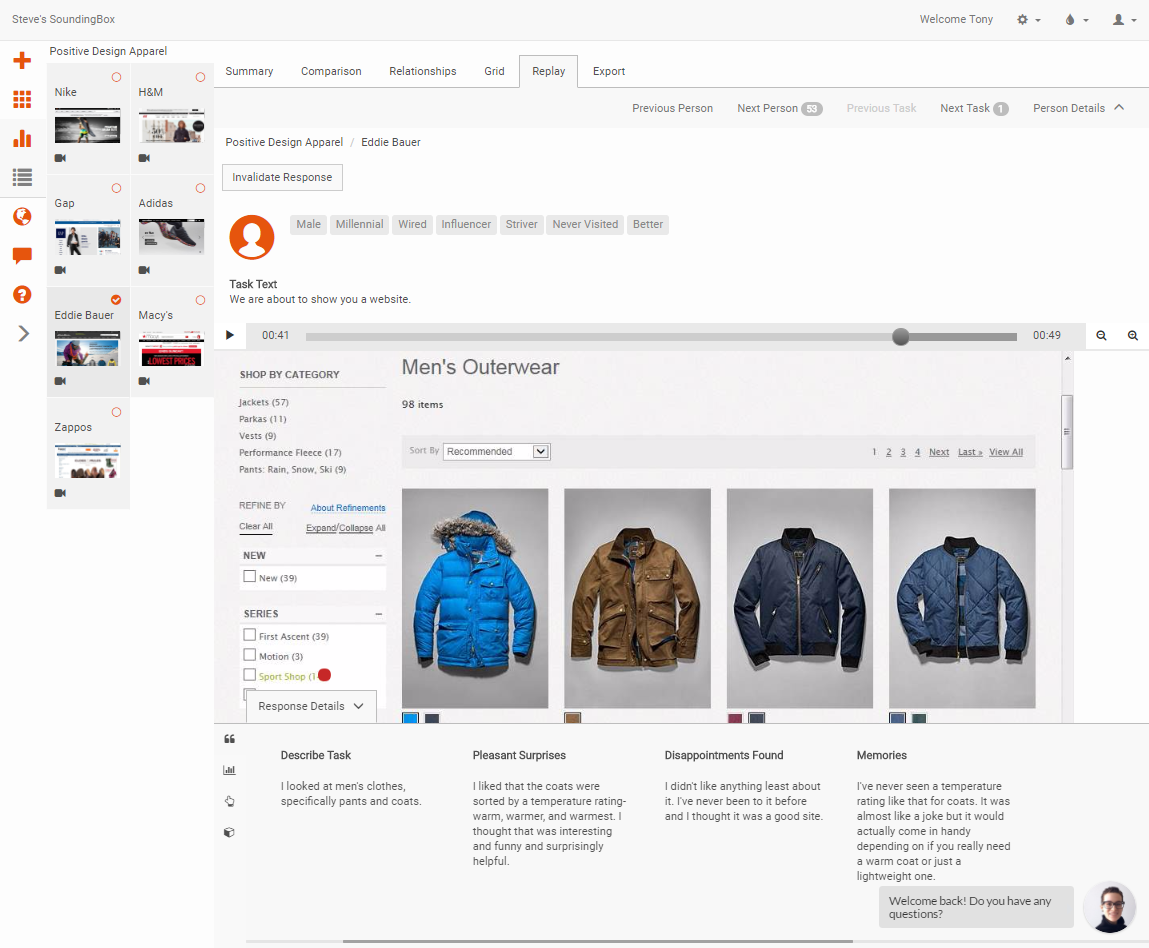
Task: Click the video camera icon under Zappos
Action: click(x=60, y=493)
